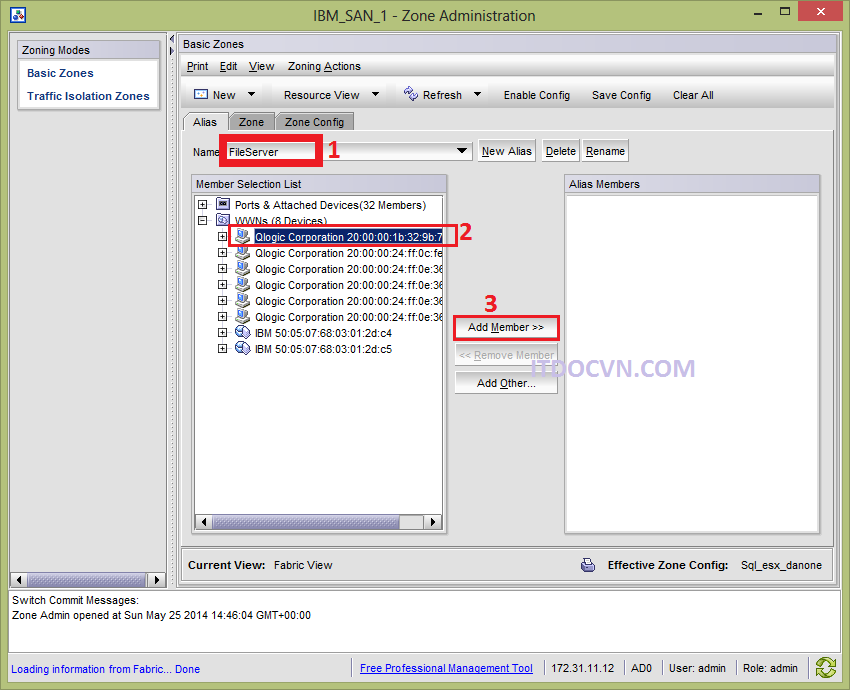The width and height of the screenshot is (850, 690).
Task: Click the New zone icon in toolbar
Action: 200,95
